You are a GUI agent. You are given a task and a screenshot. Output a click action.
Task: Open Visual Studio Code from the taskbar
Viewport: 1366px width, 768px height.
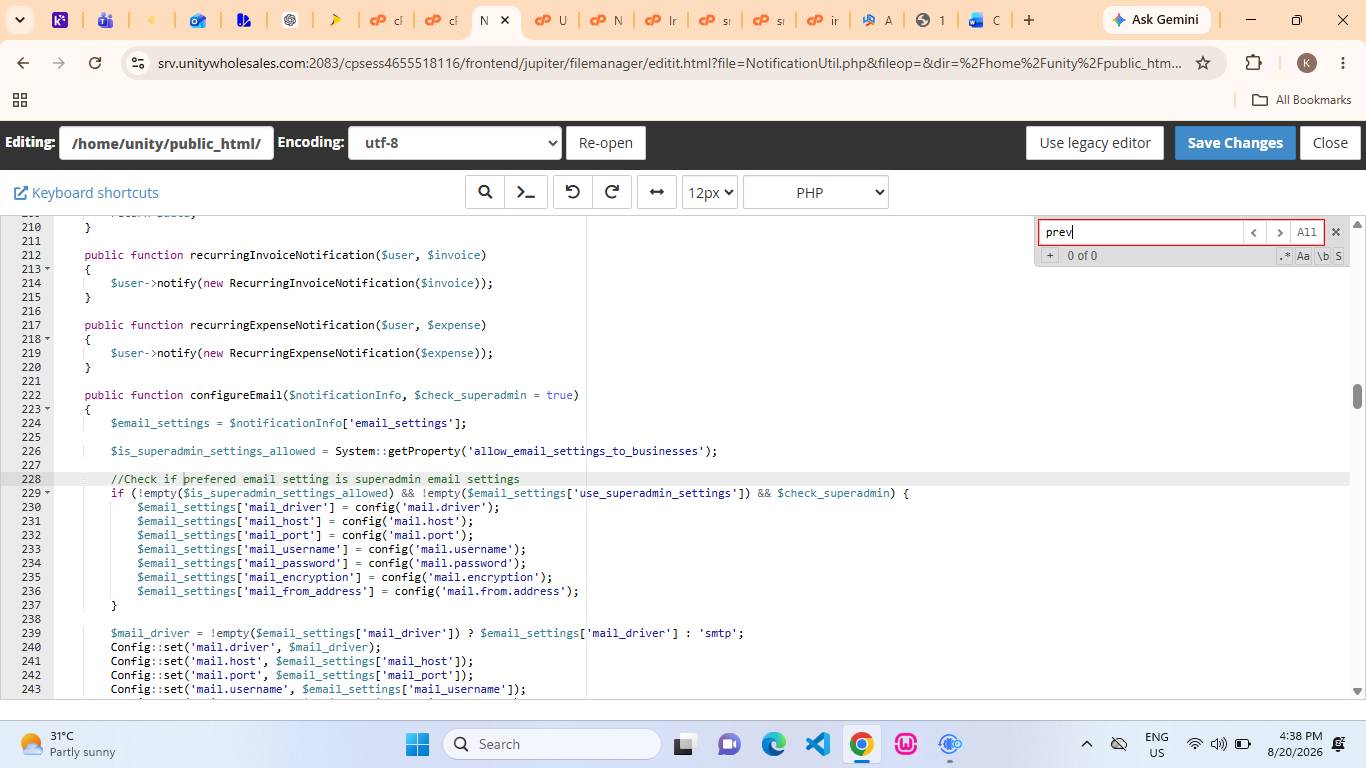tap(818, 744)
